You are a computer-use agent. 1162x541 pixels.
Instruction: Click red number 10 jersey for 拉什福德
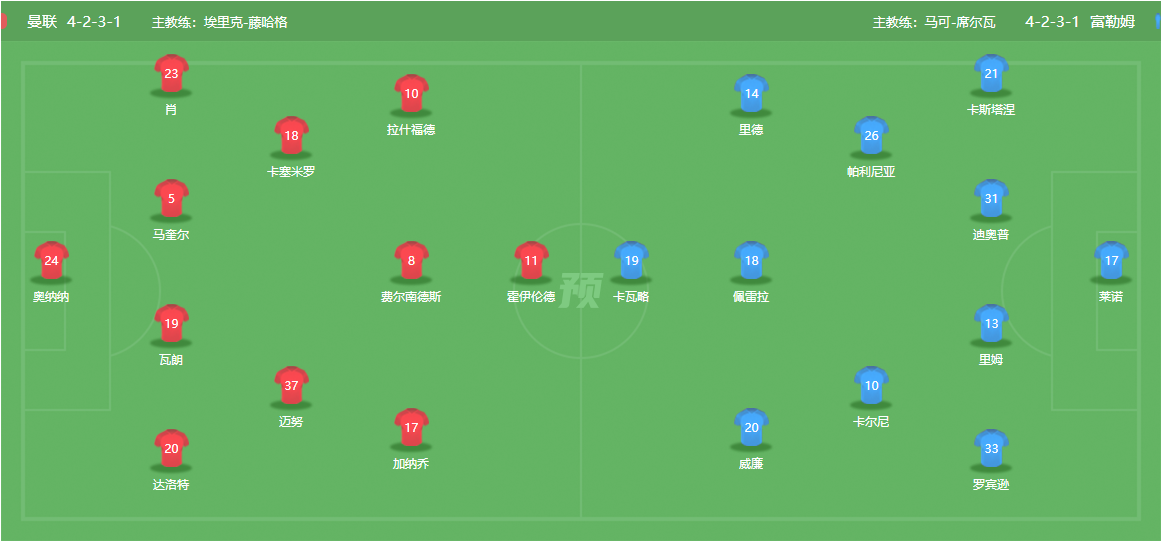click(411, 94)
